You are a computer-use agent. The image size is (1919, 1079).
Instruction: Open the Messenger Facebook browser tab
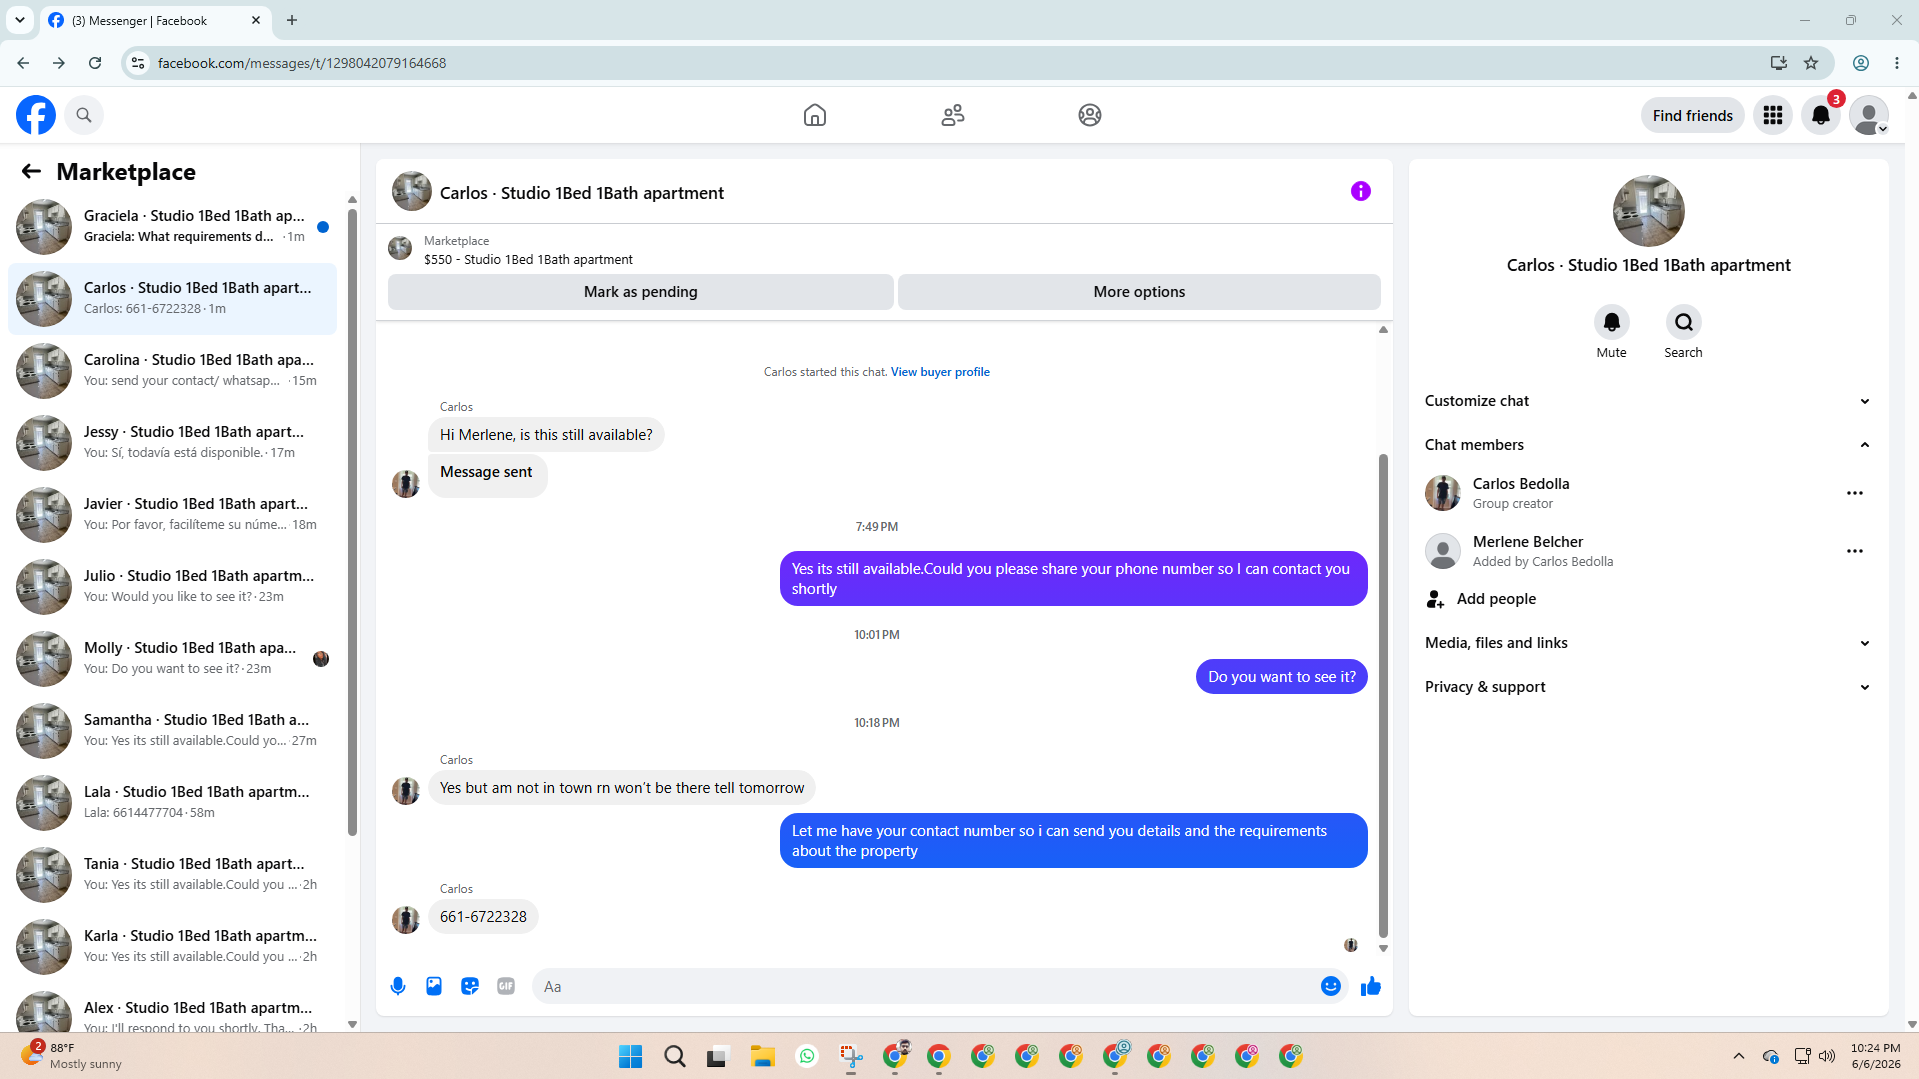click(154, 20)
